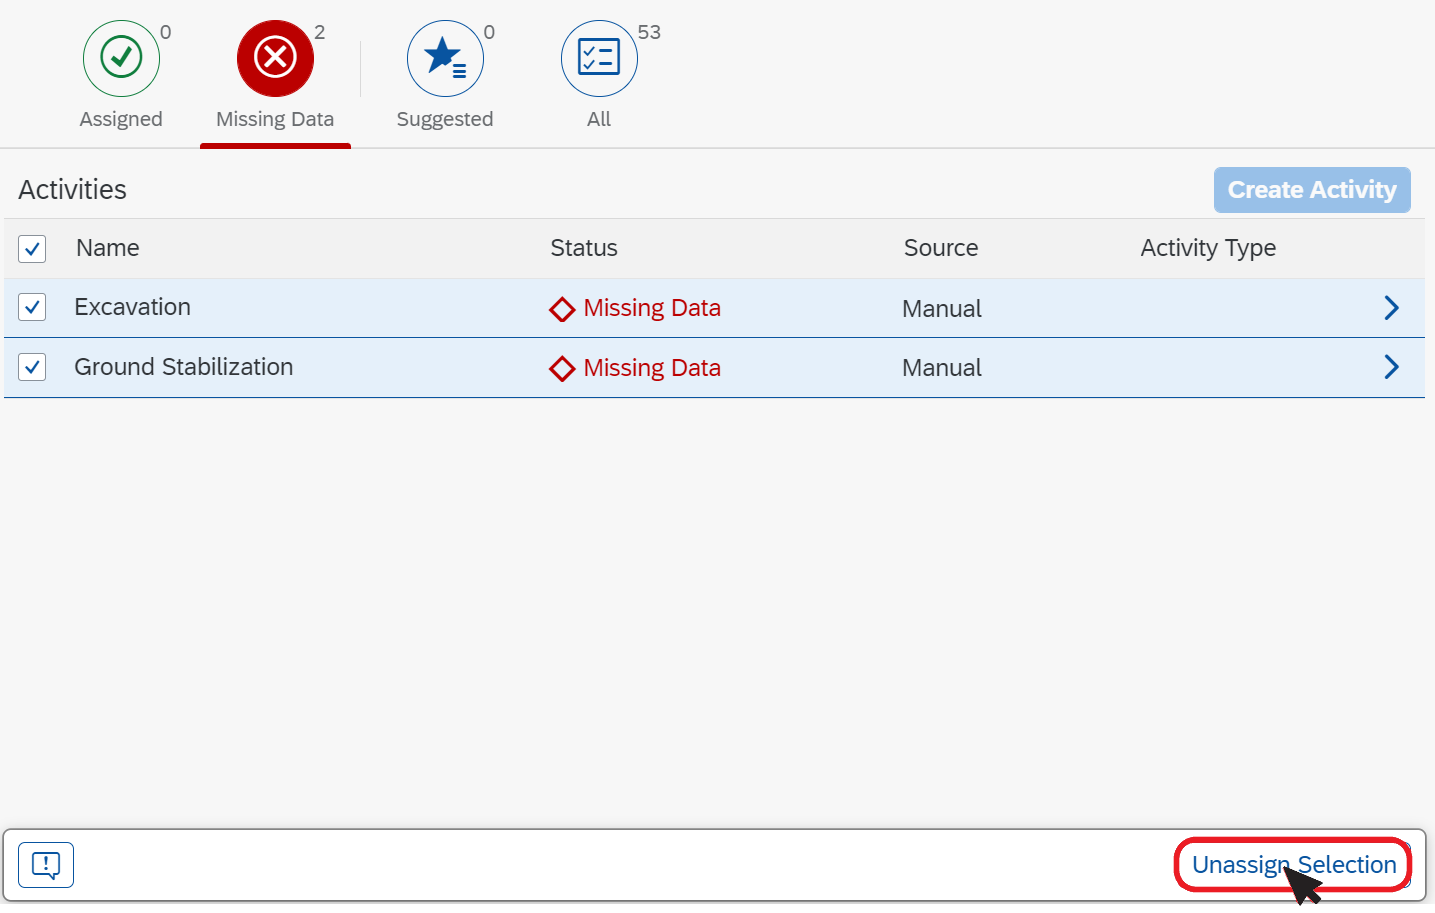Click the All tab label
The width and height of the screenshot is (1435, 913).
click(x=599, y=119)
